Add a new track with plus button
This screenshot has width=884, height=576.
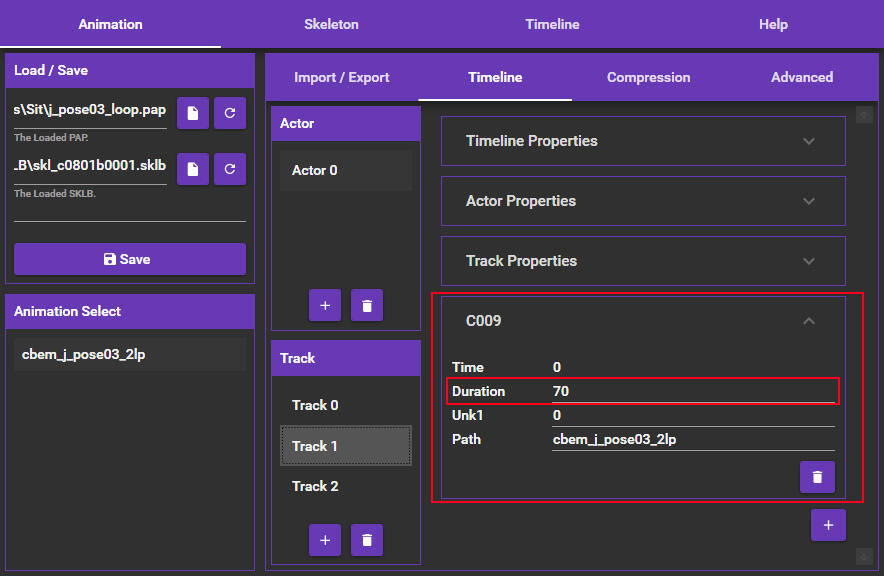[325, 540]
